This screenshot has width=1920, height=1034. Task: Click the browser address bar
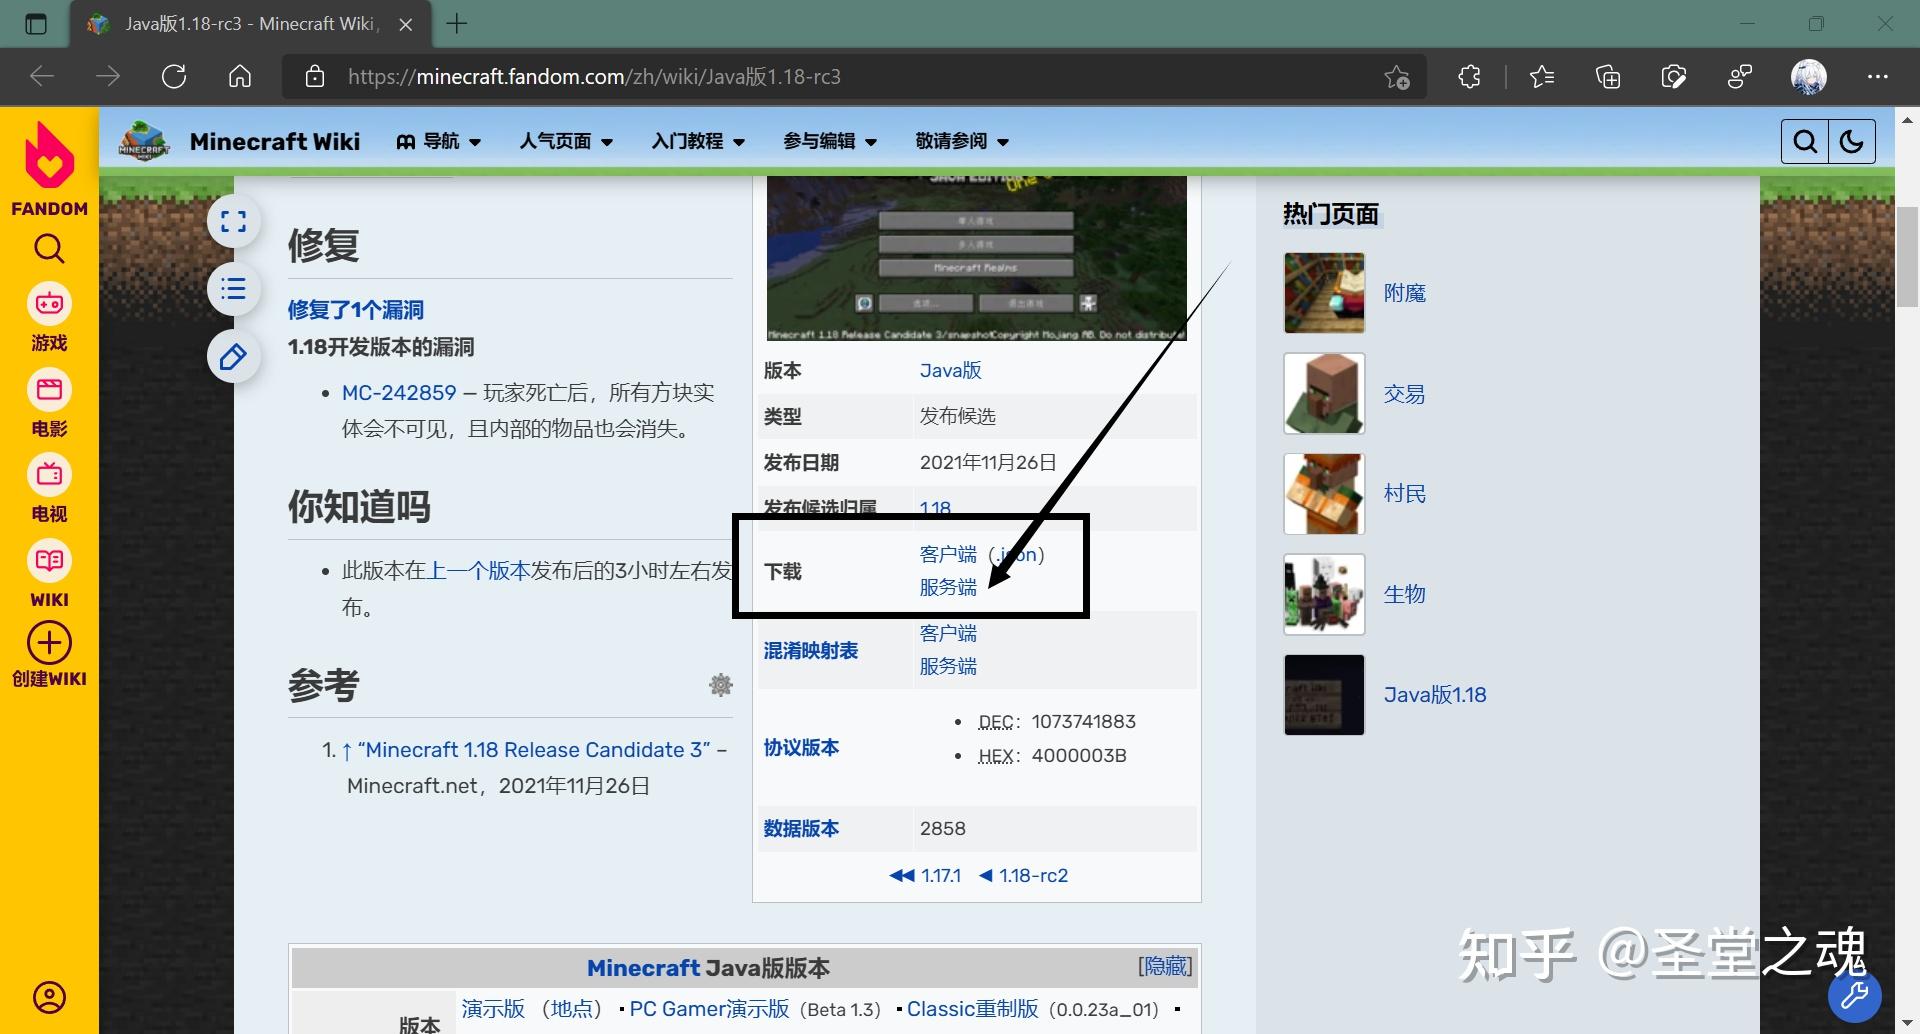point(700,76)
